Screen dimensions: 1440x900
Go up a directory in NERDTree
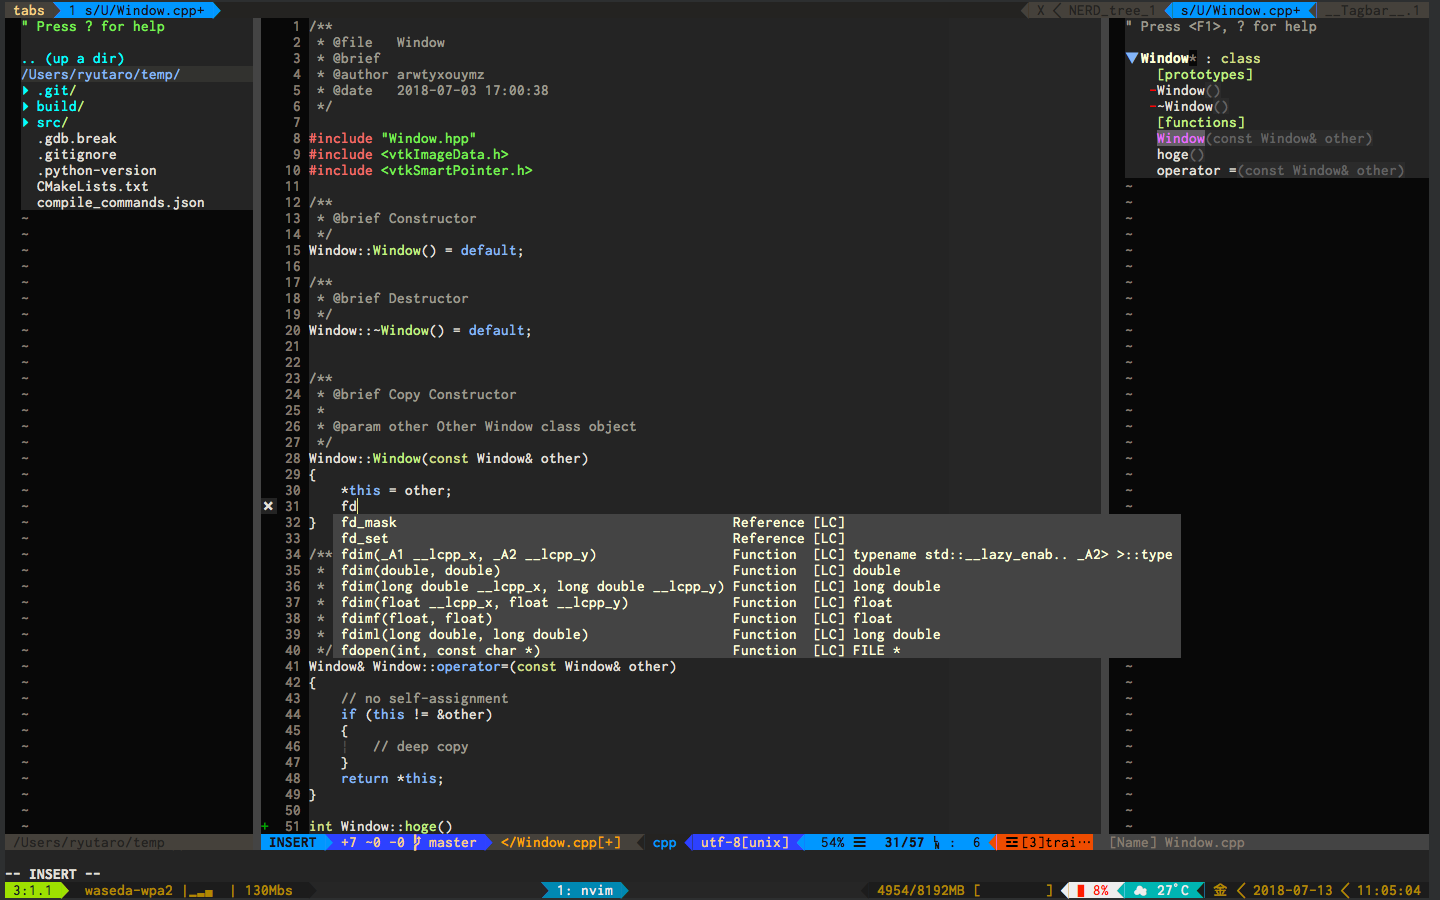[73, 59]
